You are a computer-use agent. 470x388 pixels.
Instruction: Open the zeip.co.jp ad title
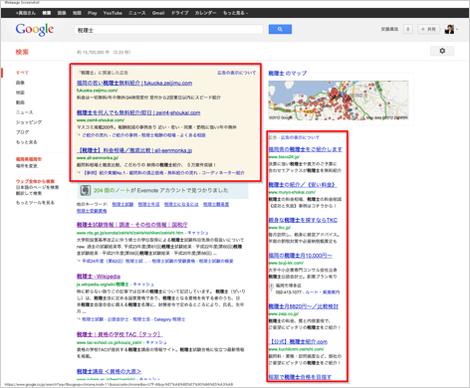click(x=303, y=306)
